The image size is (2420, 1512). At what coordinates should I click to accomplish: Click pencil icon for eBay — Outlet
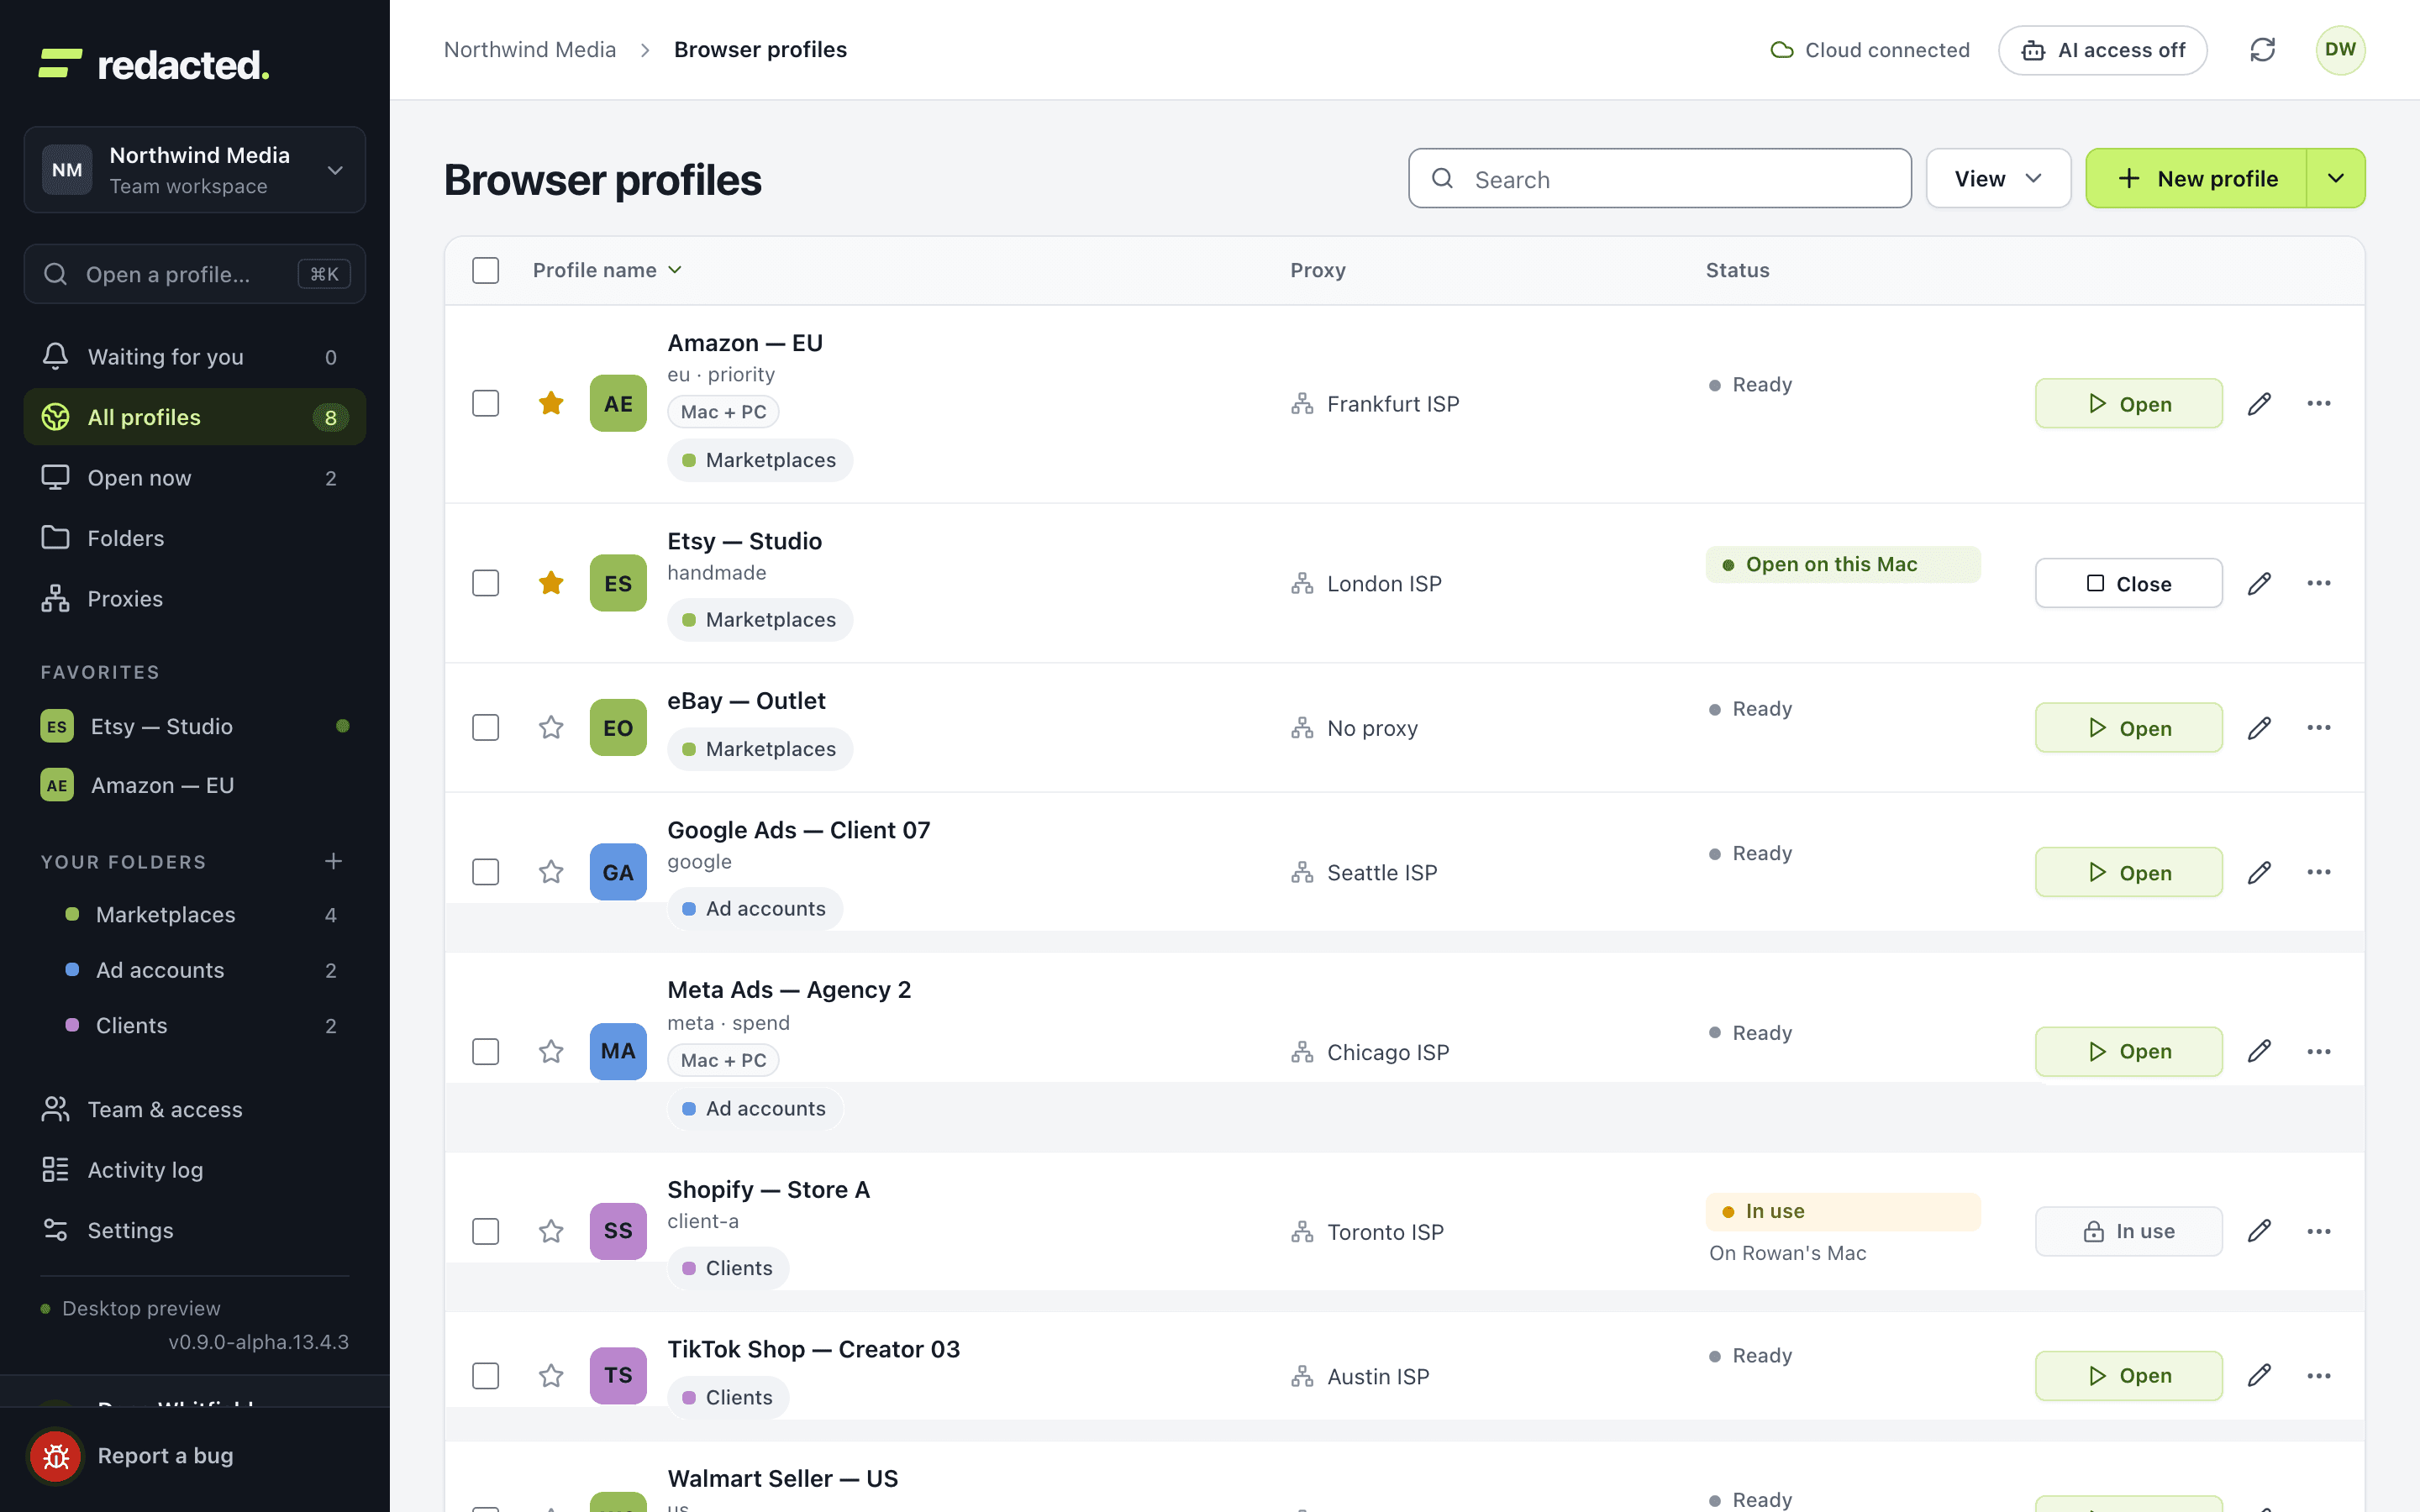point(2259,728)
